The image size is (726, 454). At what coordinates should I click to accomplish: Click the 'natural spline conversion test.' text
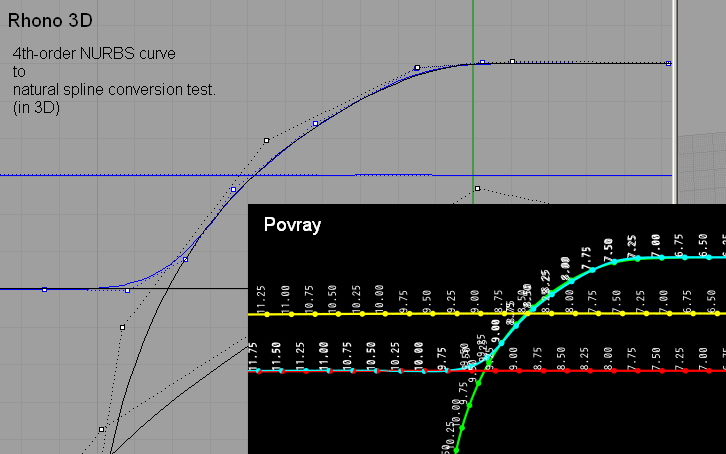(x=113, y=90)
